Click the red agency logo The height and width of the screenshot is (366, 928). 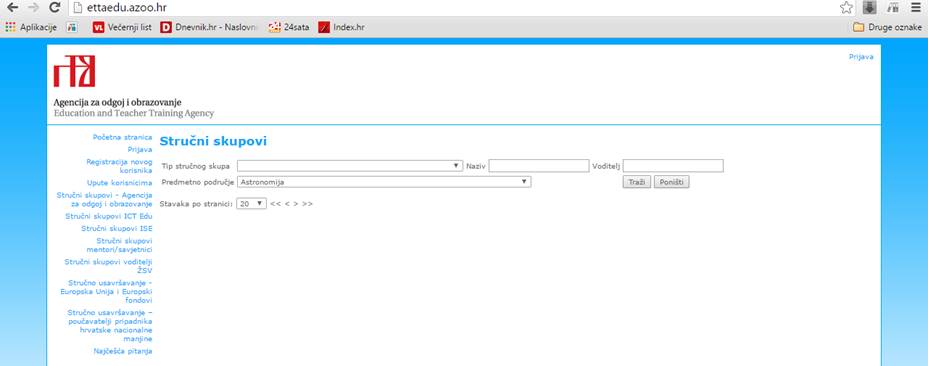coord(75,71)
